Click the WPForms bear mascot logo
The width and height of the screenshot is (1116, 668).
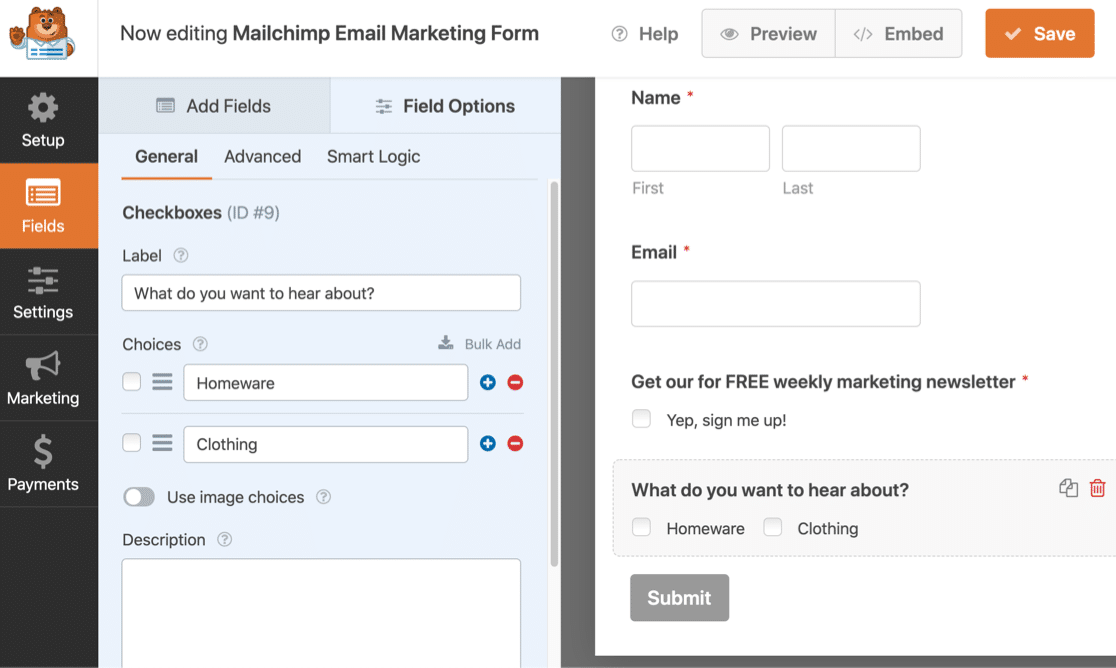42,33
